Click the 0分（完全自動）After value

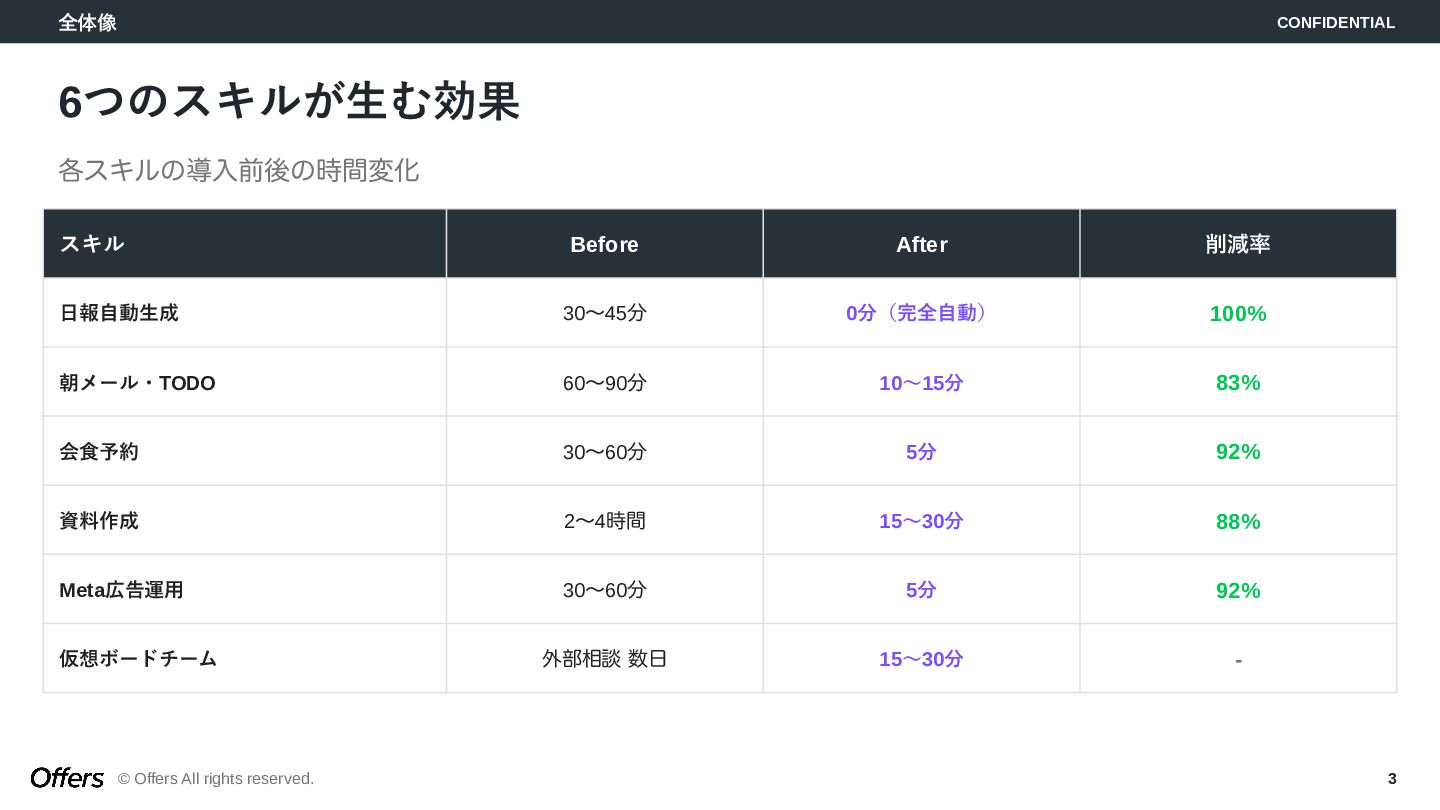coord(921,313)
